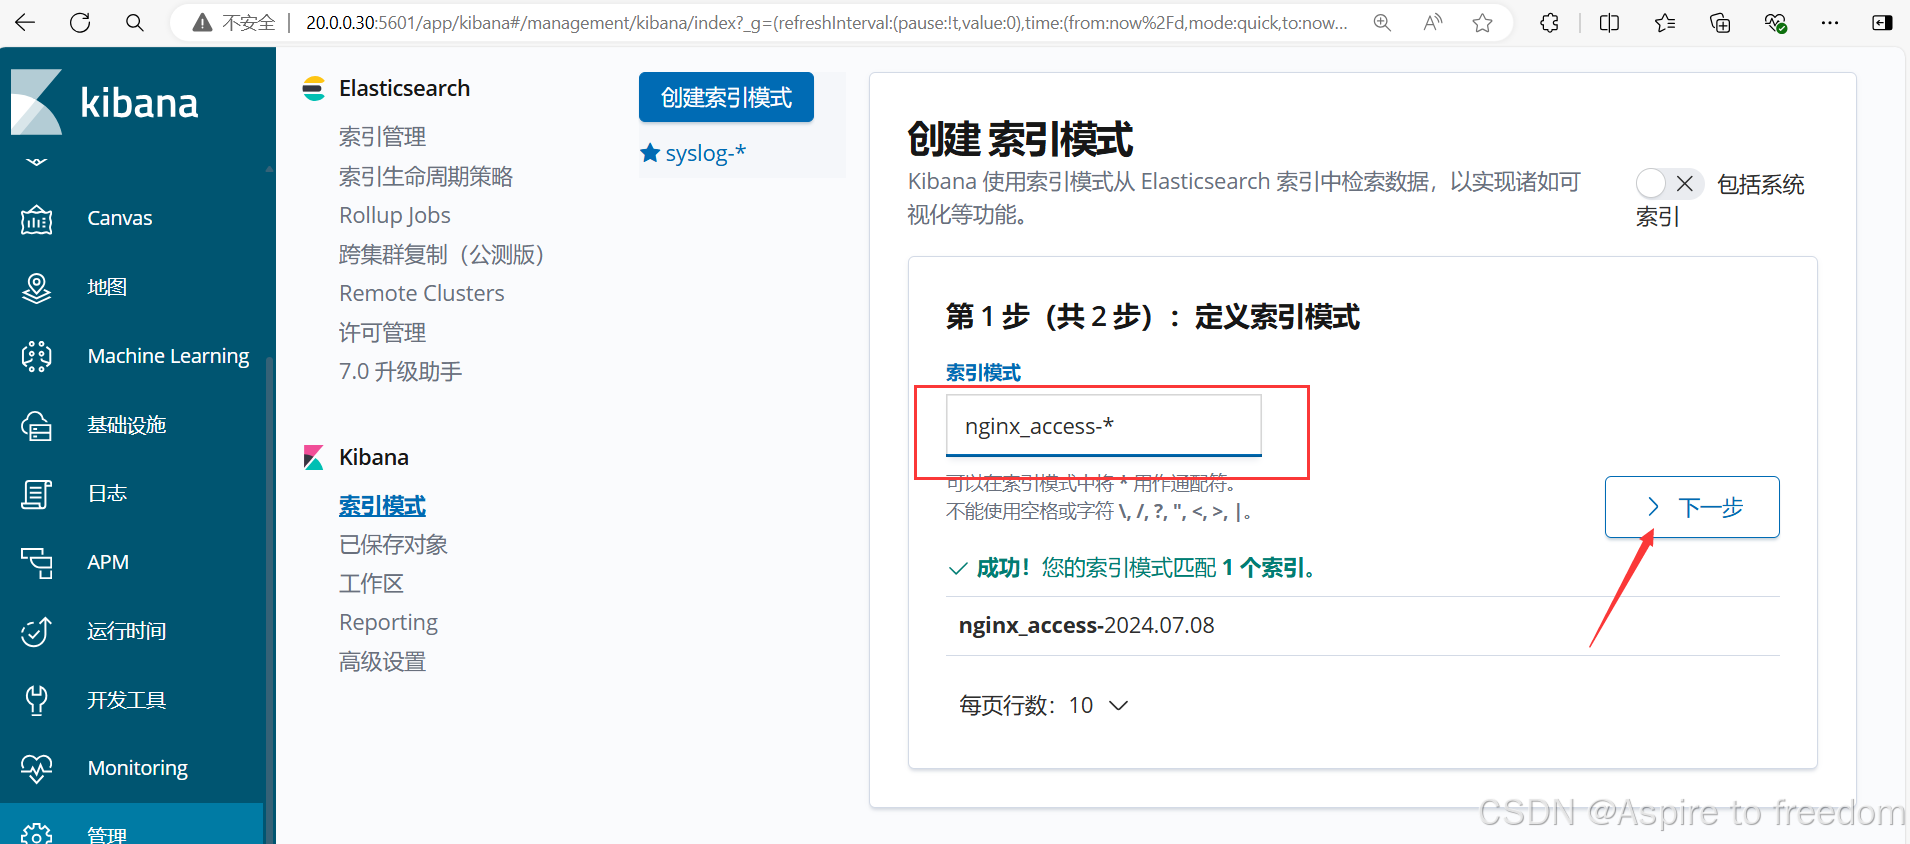1910x844 pixels.
Task: Open 高级设置 under Kibana
Action: (382, 661)
